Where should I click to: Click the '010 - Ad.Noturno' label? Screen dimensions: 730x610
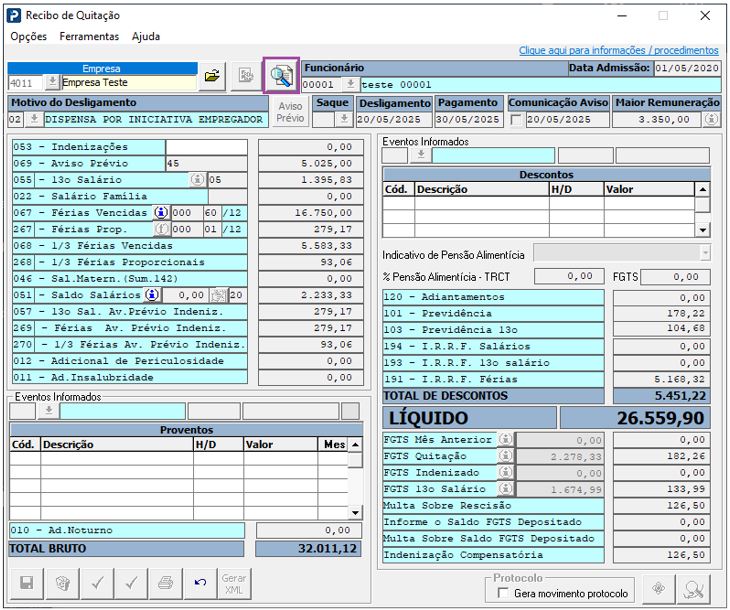point(127,530)
